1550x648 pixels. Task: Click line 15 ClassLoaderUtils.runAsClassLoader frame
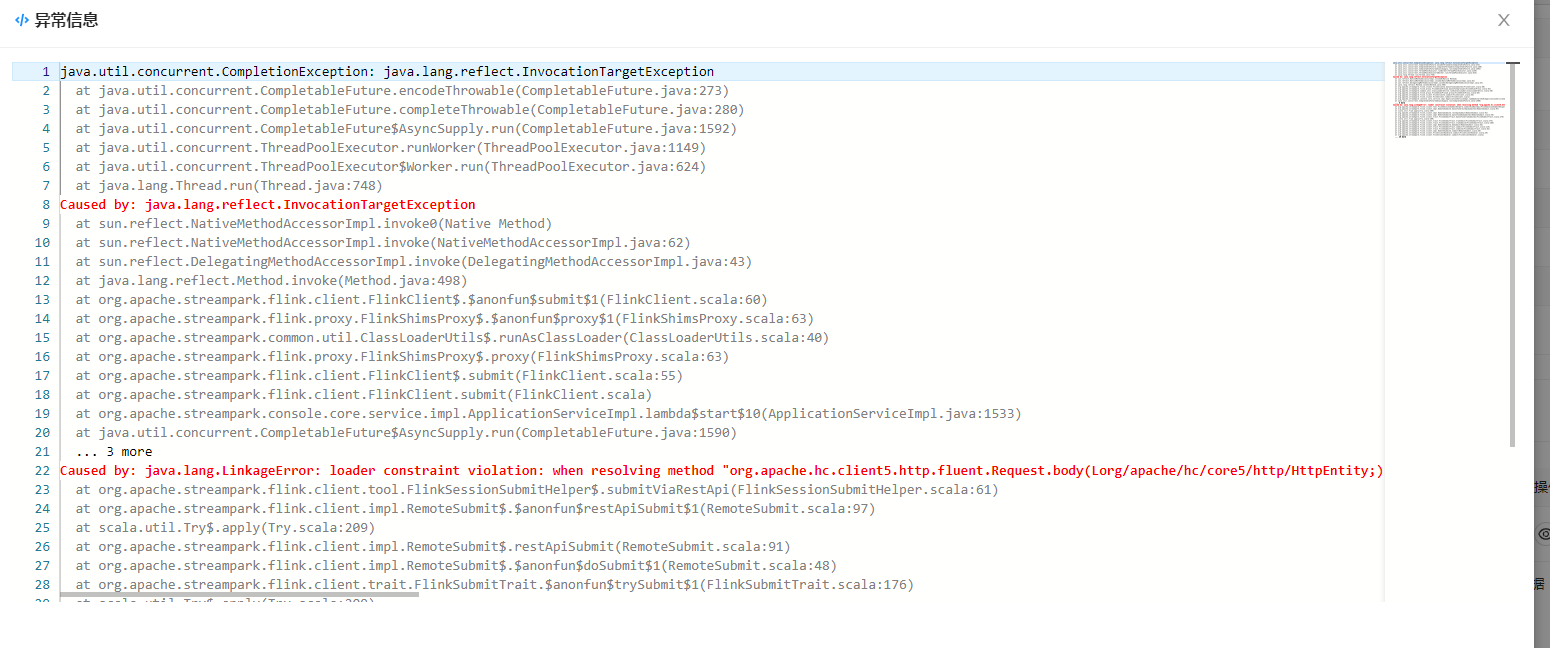point(452,338)
